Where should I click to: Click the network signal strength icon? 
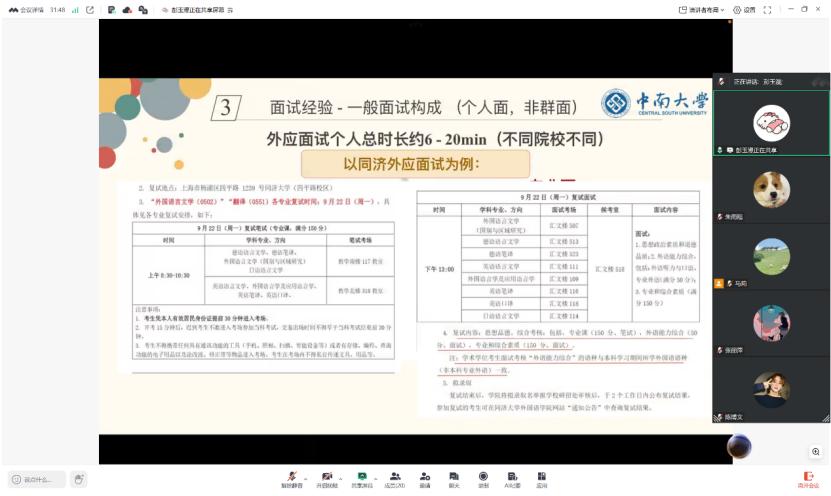(x=75, y=9)
